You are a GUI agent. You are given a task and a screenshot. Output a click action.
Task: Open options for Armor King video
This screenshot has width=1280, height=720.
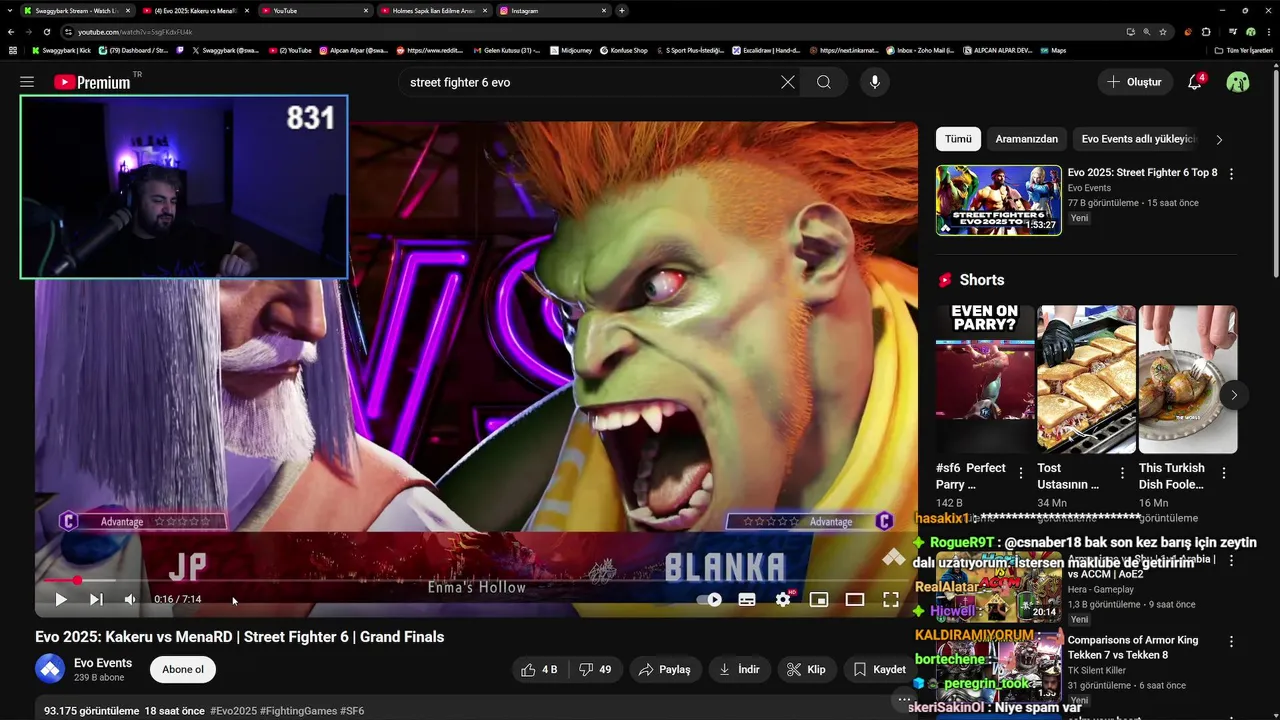click(x=1231, y=642)
